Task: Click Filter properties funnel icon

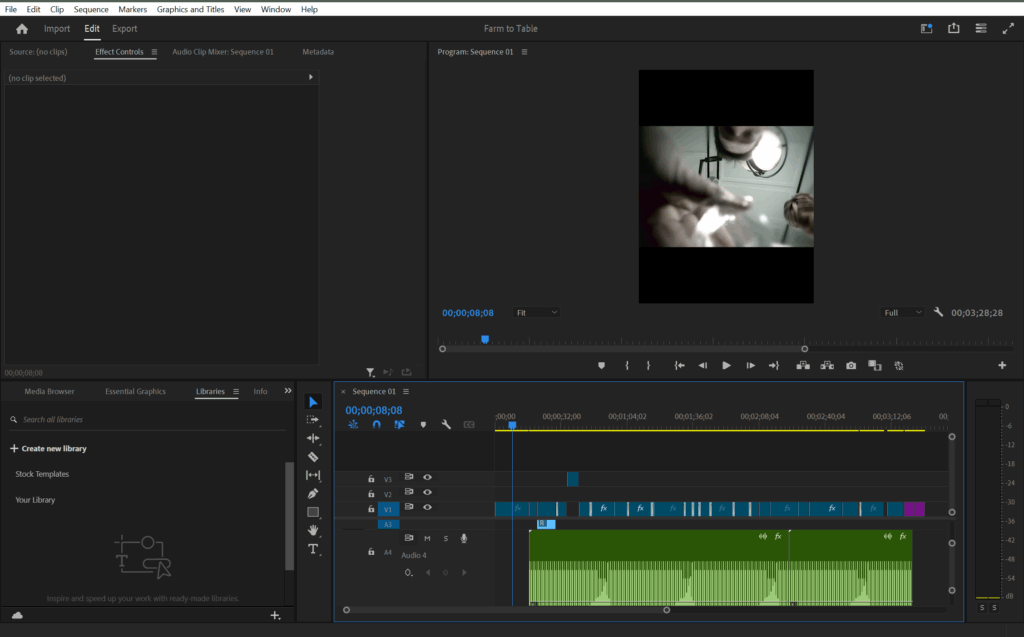Action: click(x=370, y=372)
